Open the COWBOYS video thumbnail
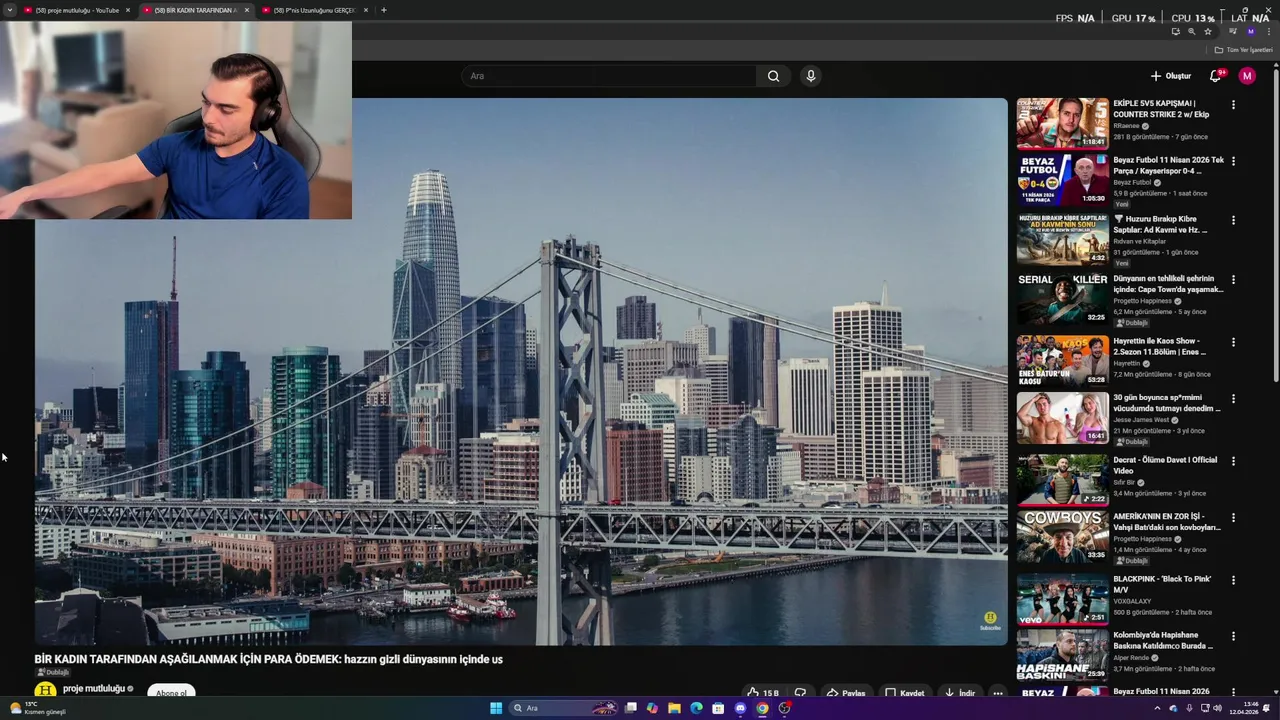This screenshot has height=720, width=1280. [x=1062, y=536]
